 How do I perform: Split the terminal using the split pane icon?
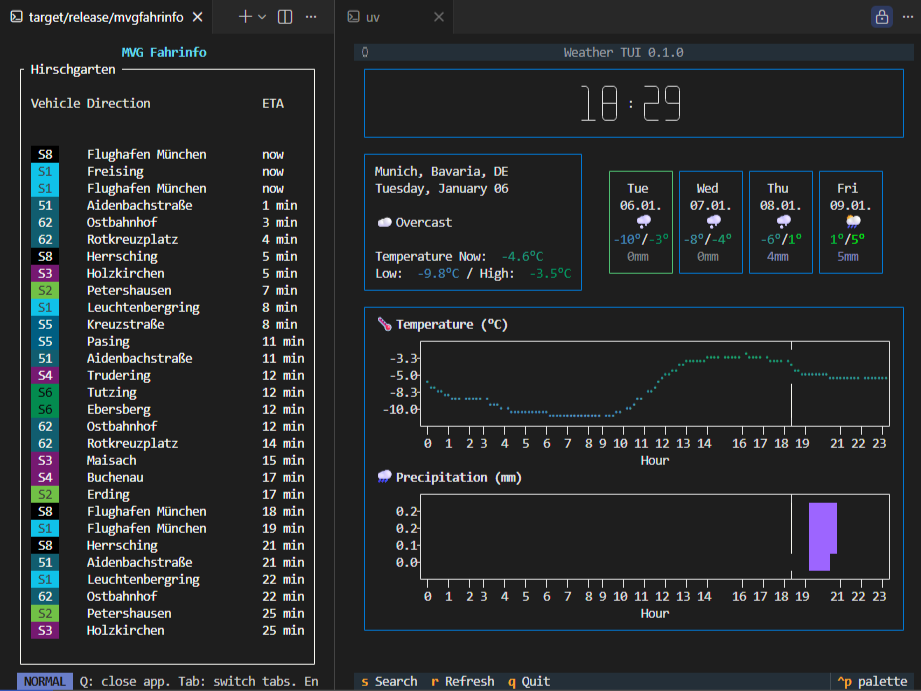283,16
